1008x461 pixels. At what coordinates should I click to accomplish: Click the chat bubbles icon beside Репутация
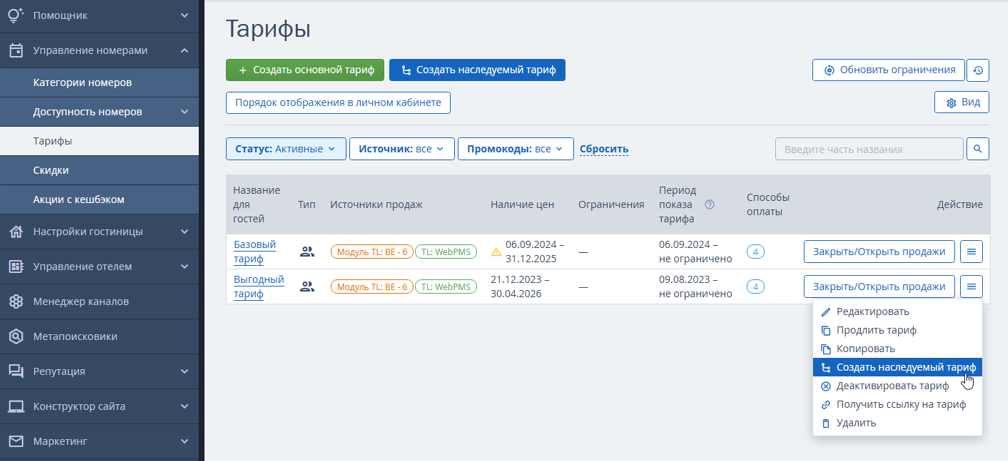[16, 372]
